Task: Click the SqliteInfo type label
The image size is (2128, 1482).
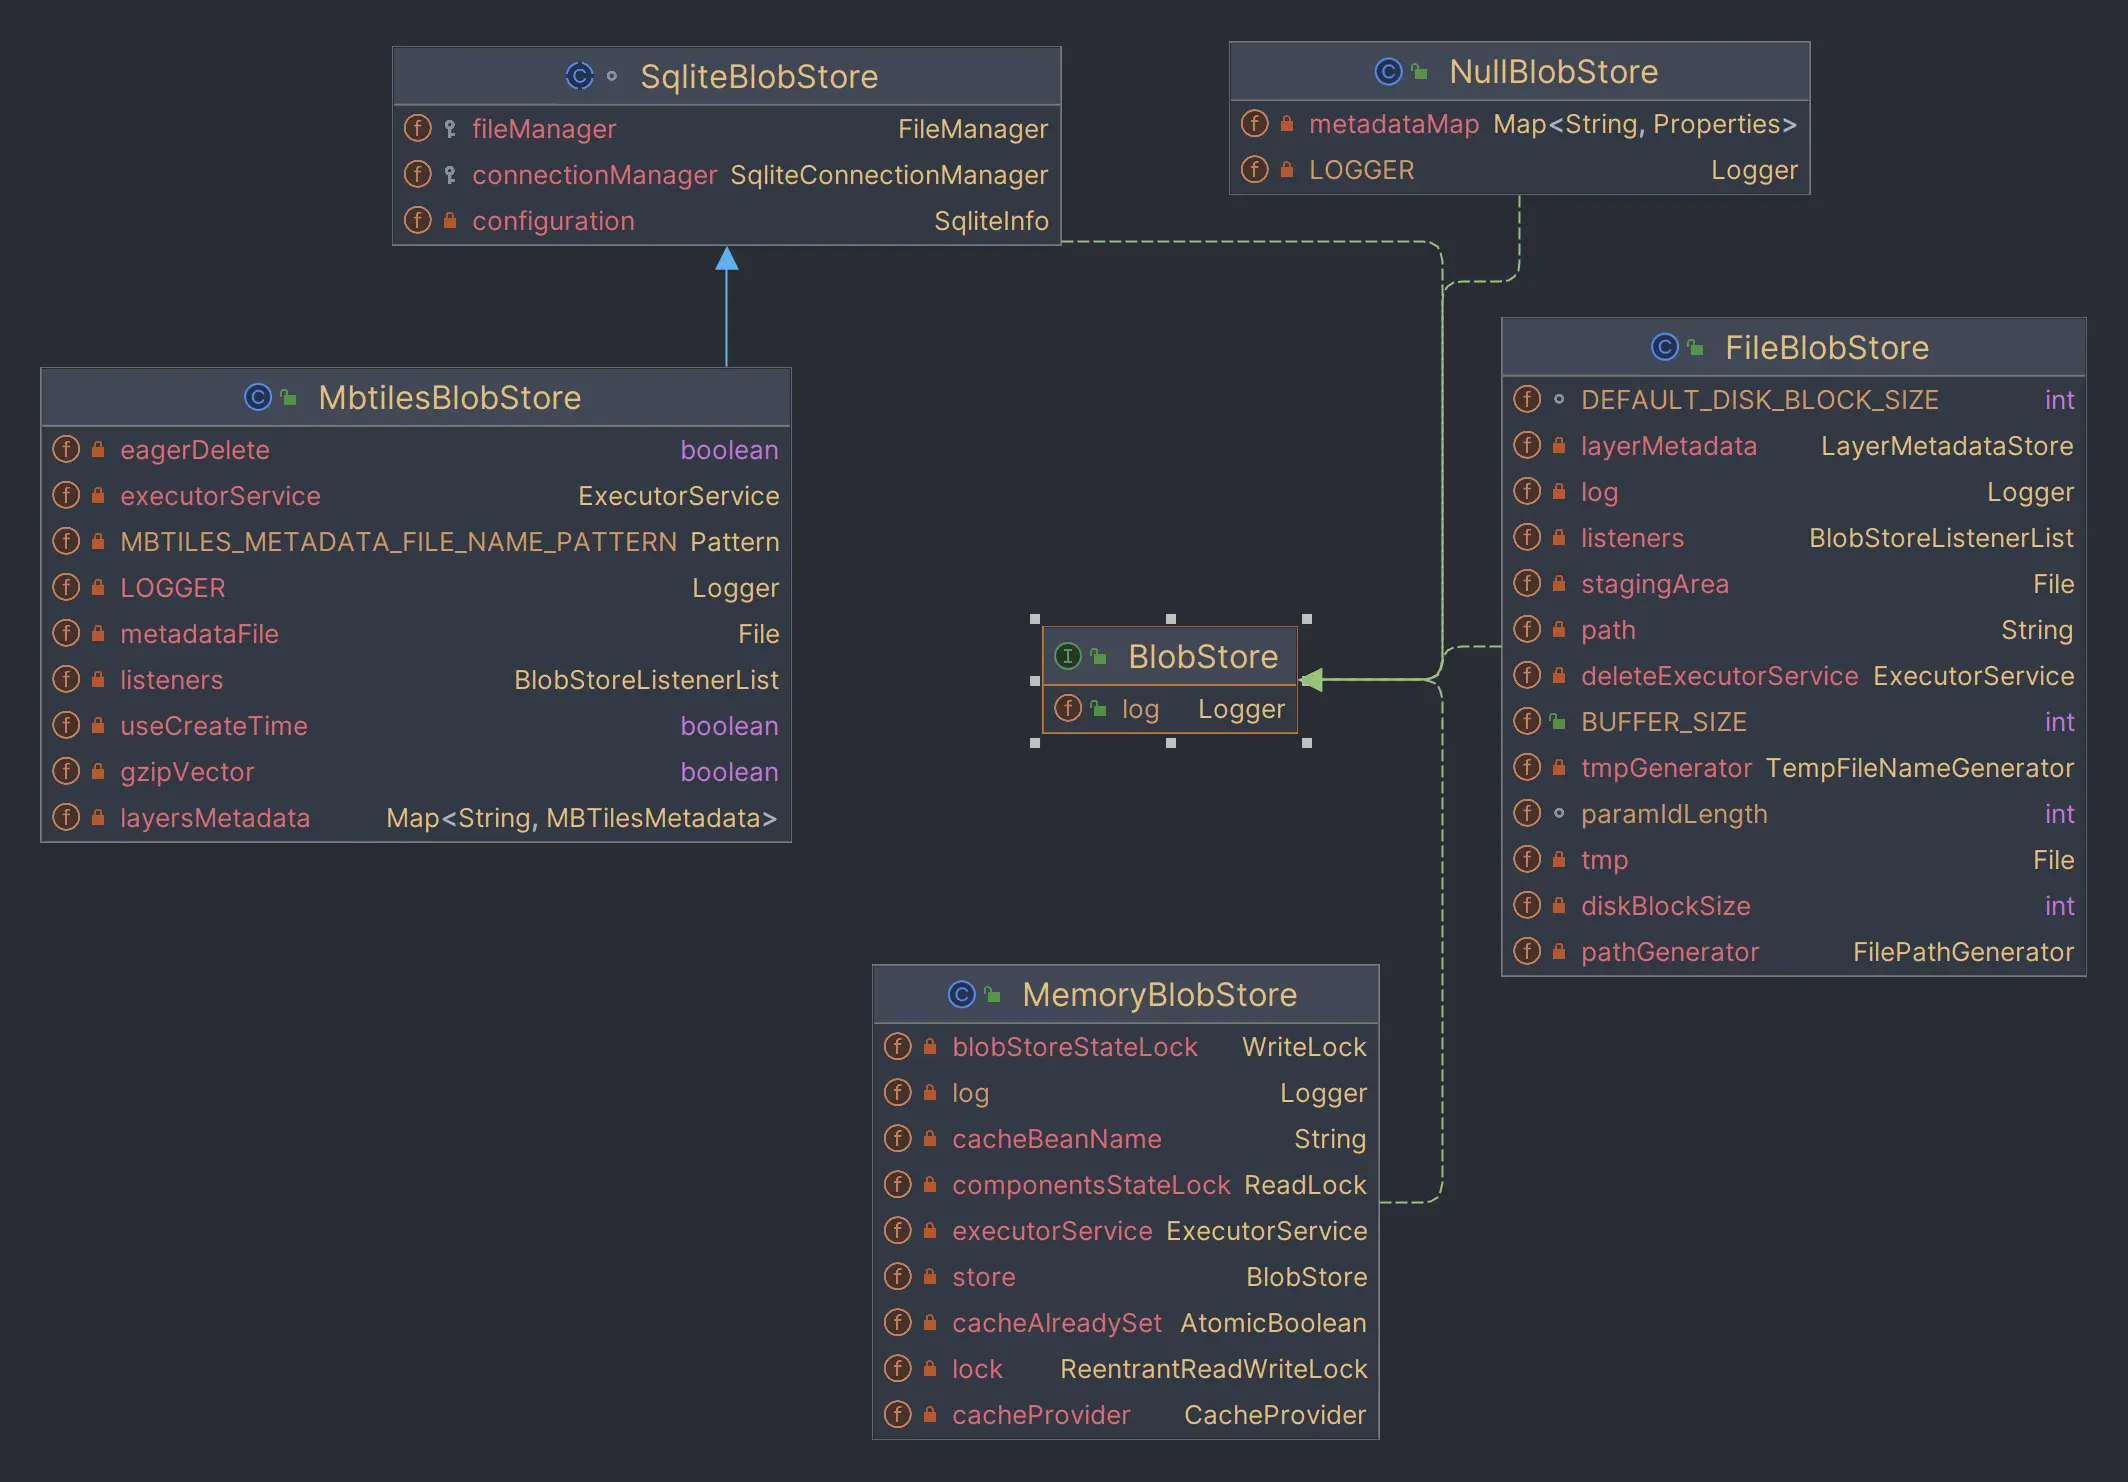Action: [991, 220]
